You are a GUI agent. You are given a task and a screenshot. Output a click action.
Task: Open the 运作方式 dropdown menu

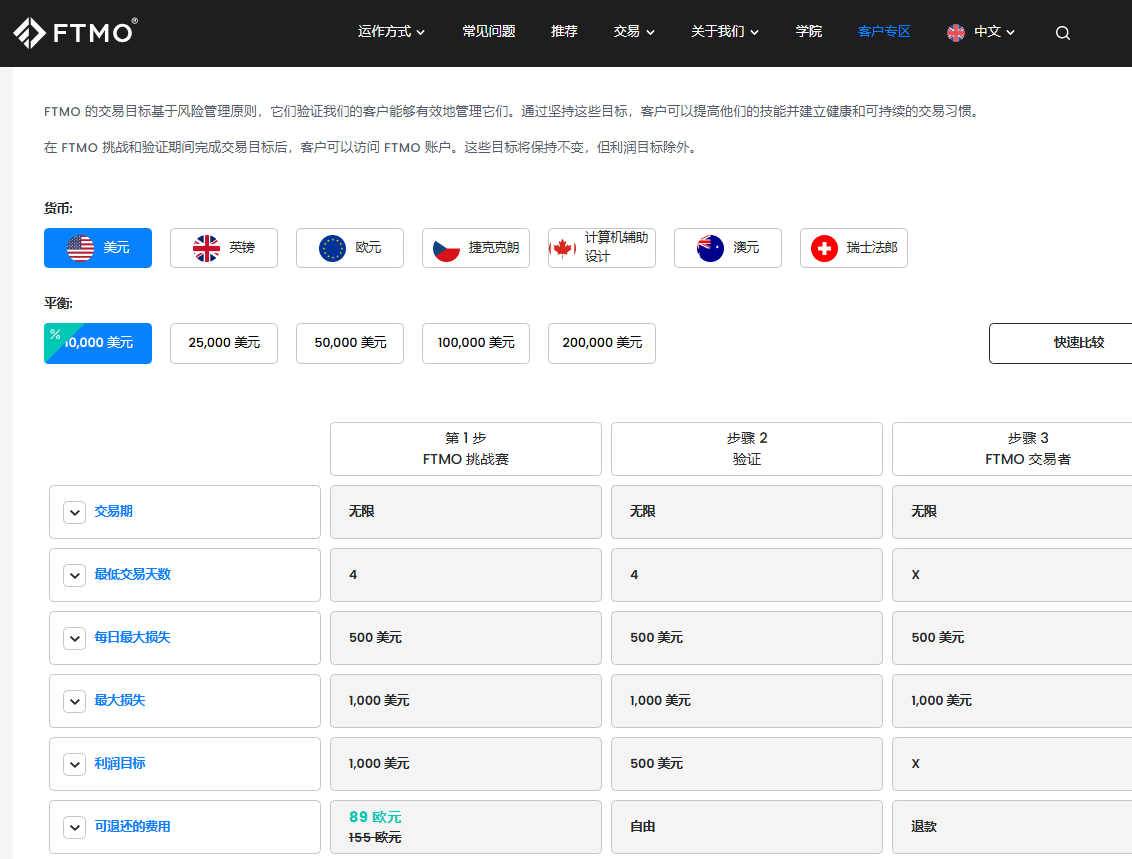[x=391, y=32]
